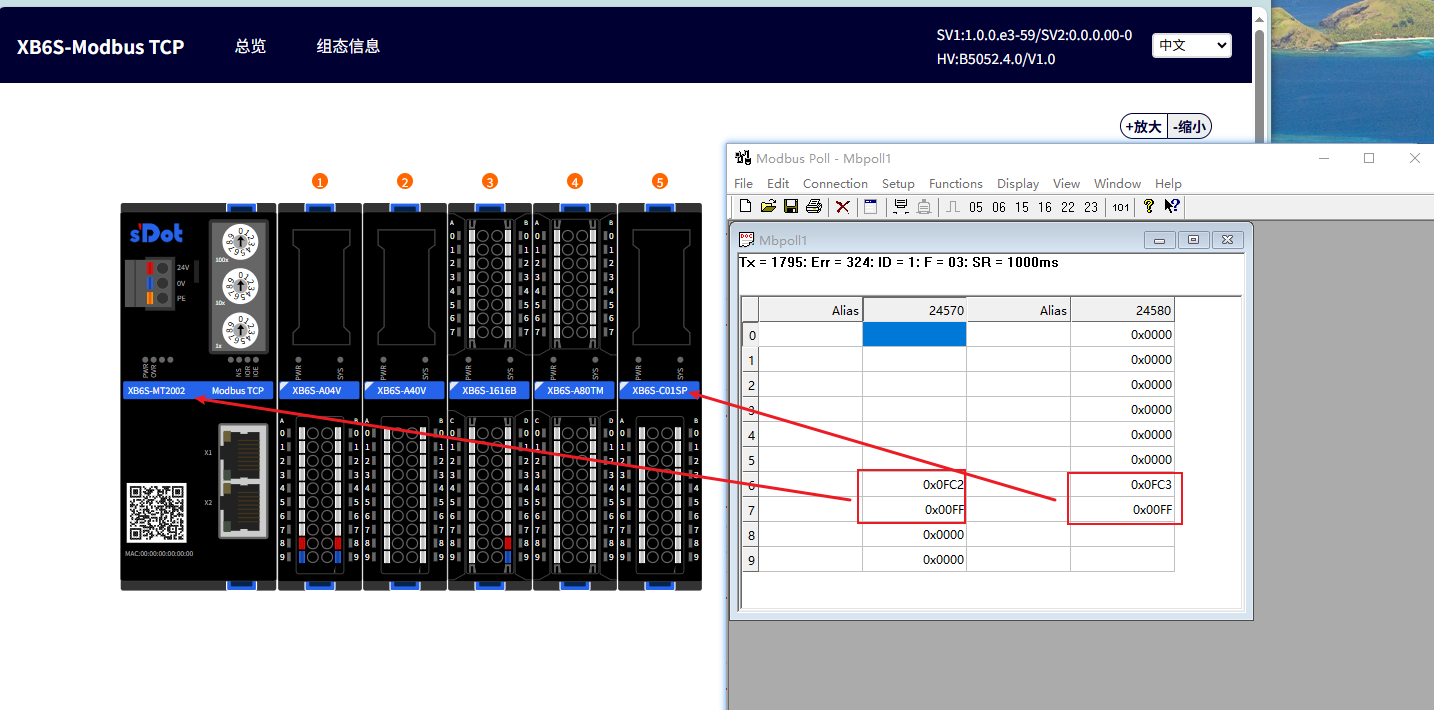Click the Print icon in Modbus Poll

click(814, 206)
